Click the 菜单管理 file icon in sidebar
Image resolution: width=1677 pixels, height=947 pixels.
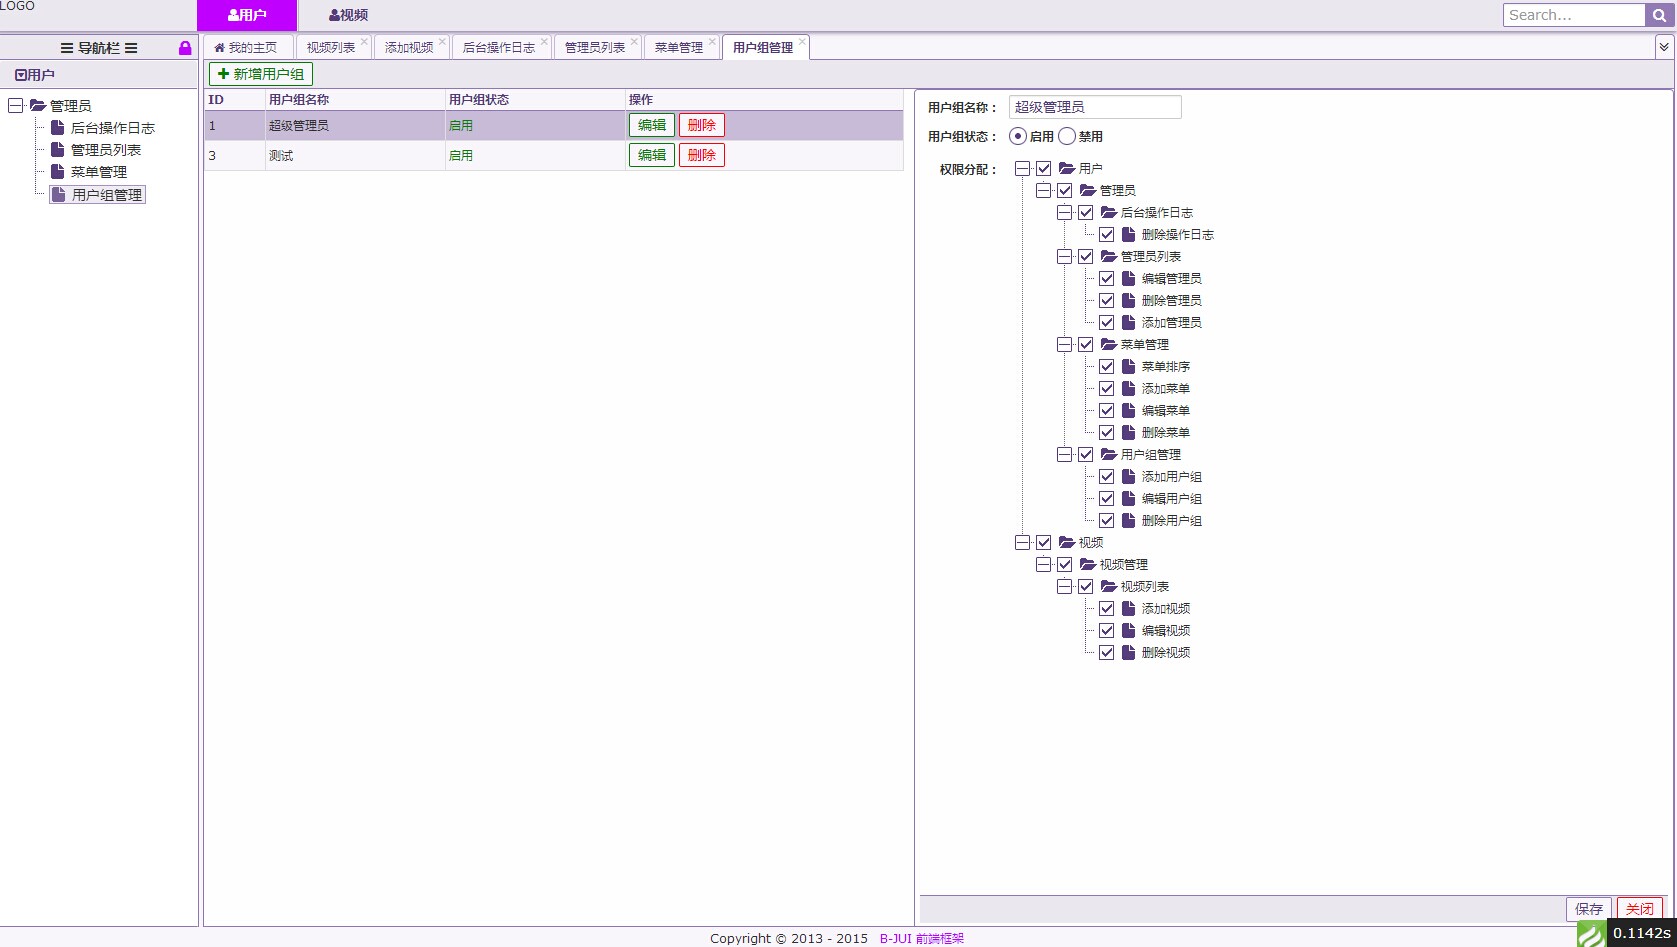58,172
